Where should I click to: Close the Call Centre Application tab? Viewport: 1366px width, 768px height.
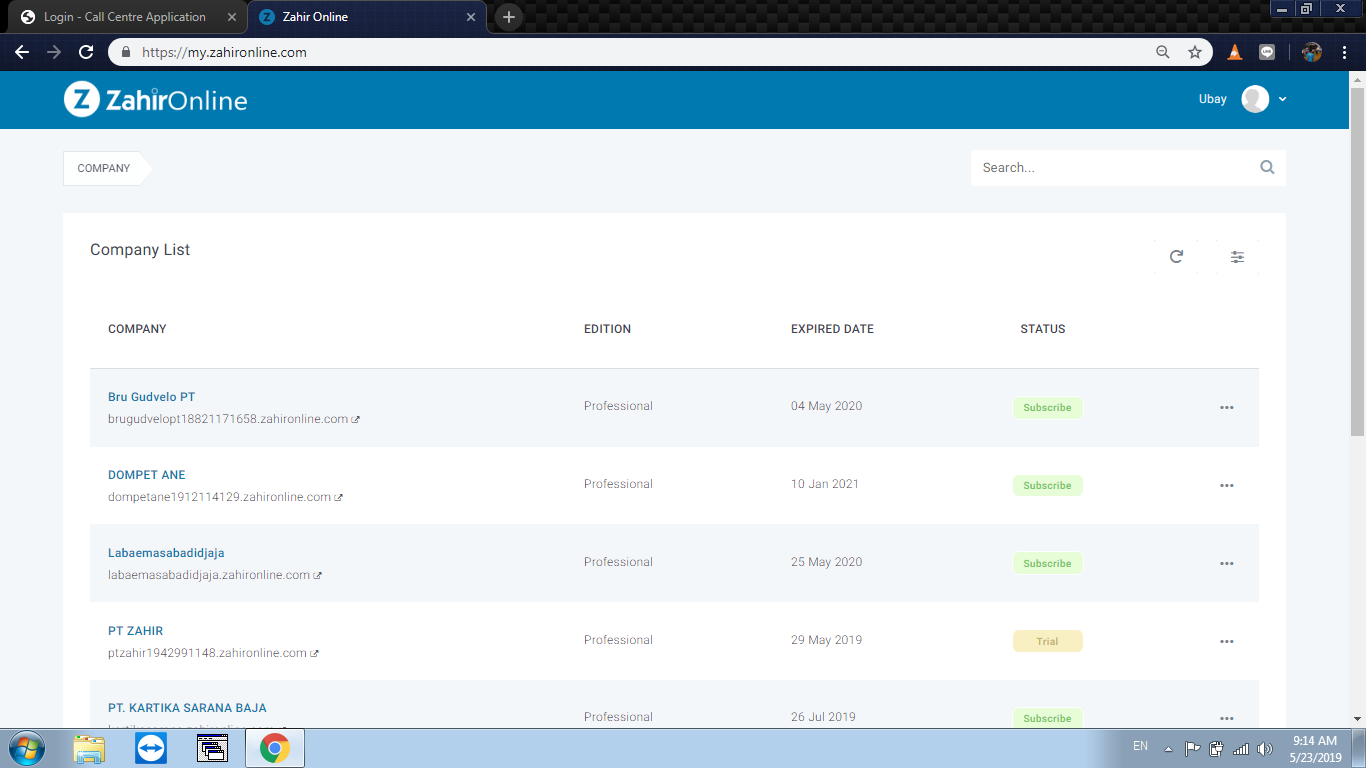point(232,17)
